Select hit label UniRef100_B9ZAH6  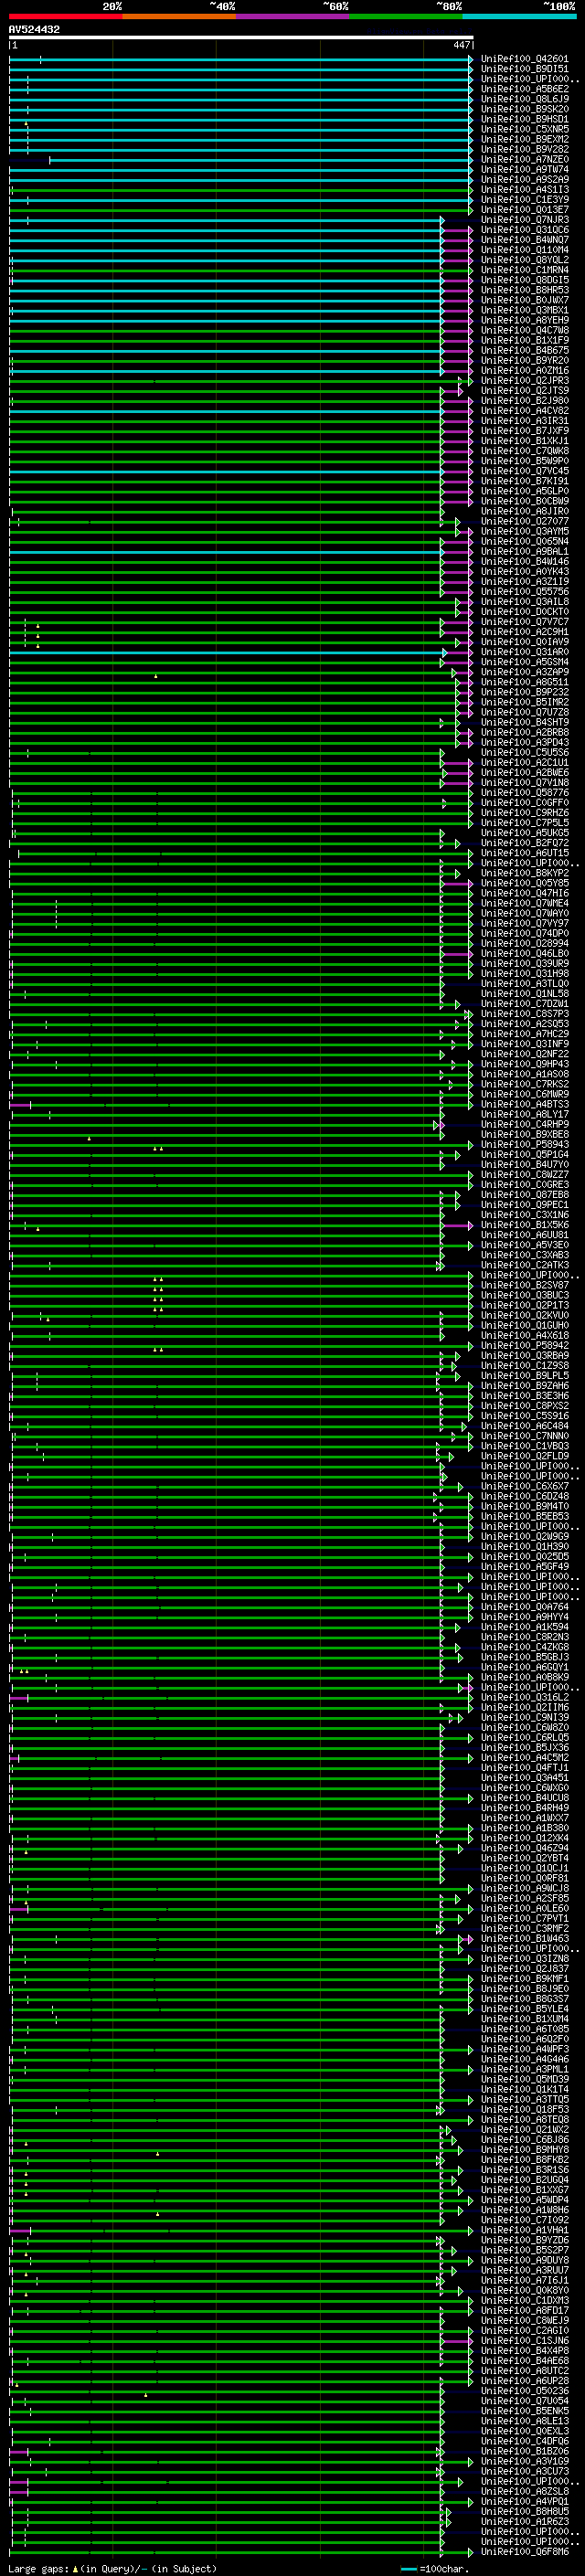pos(525,1386)
